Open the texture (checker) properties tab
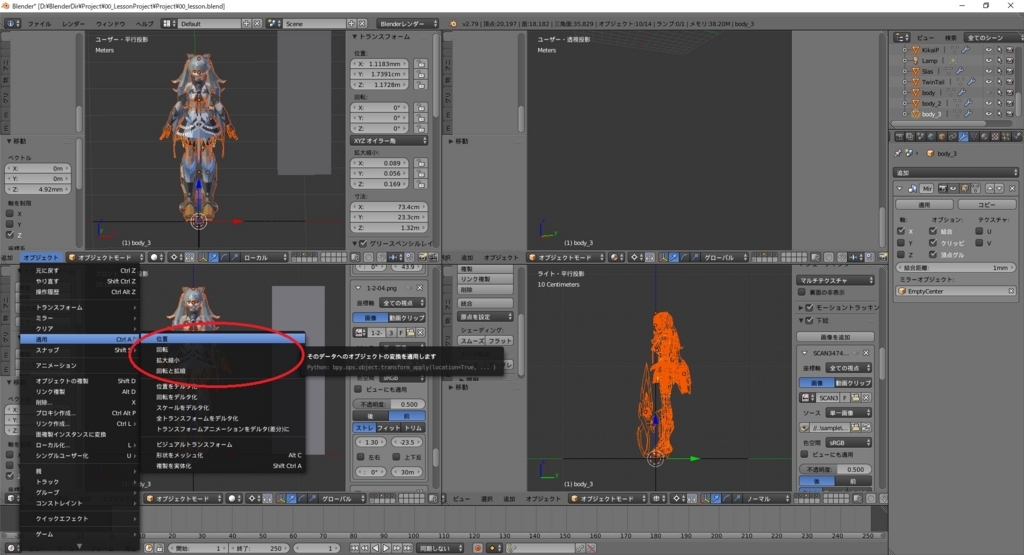This screenshot has width=1024, height=555. [995, 136]
